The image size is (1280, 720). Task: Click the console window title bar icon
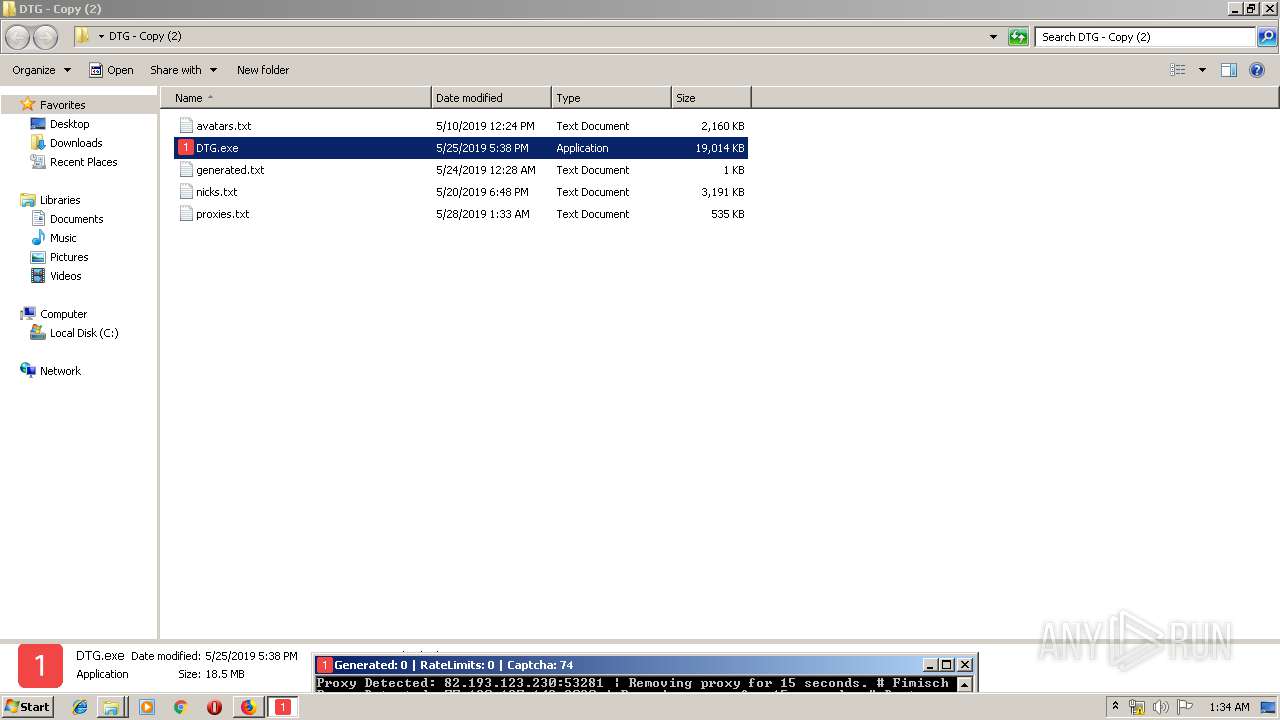[x=324, y=665]
